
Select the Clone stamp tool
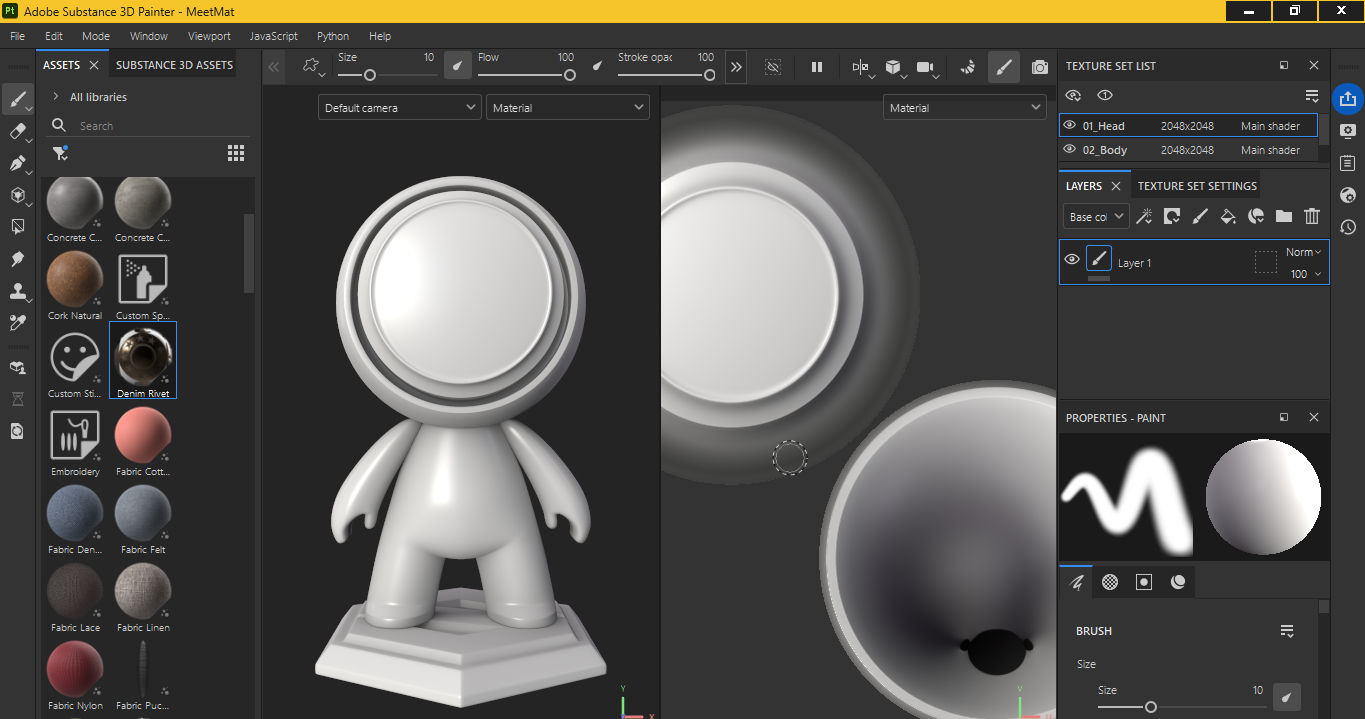click(x=17, y=291)
